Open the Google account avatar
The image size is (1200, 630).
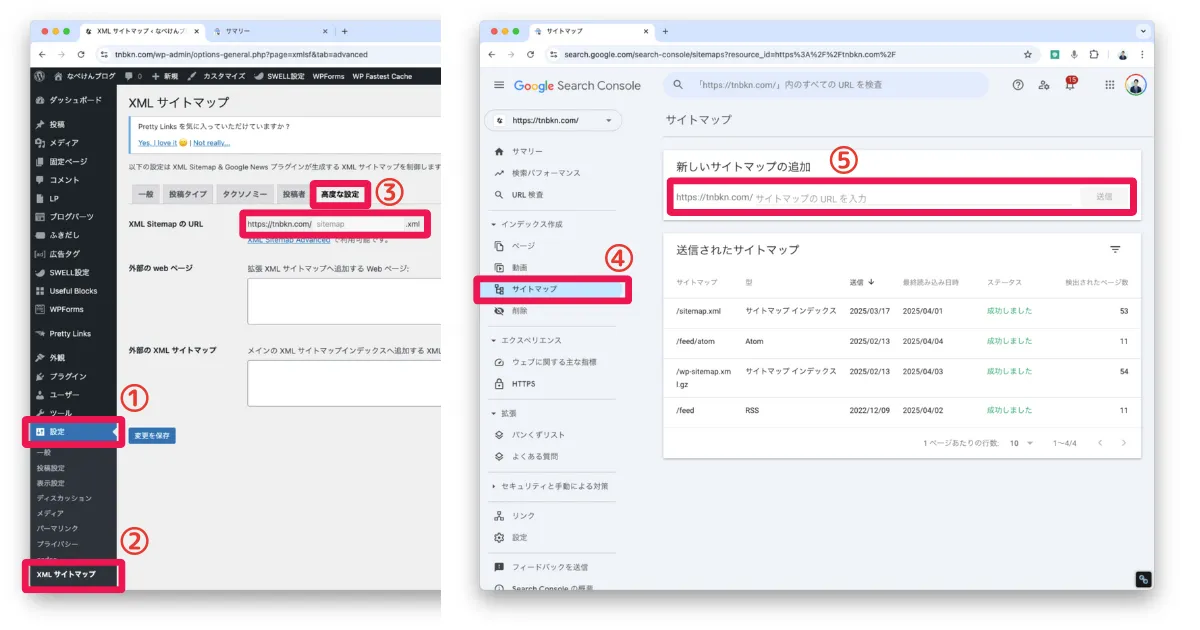click(x=1135, y=85)
